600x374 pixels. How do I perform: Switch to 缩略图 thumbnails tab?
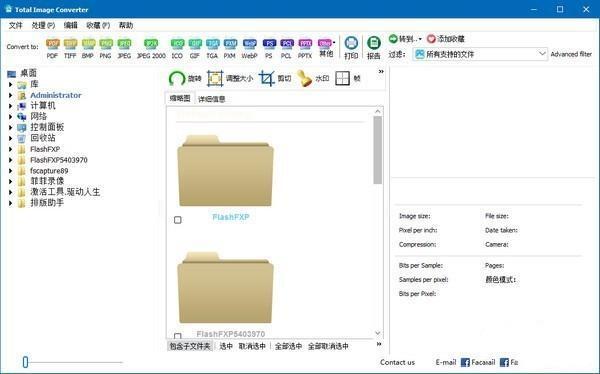(x=180, y=98)
